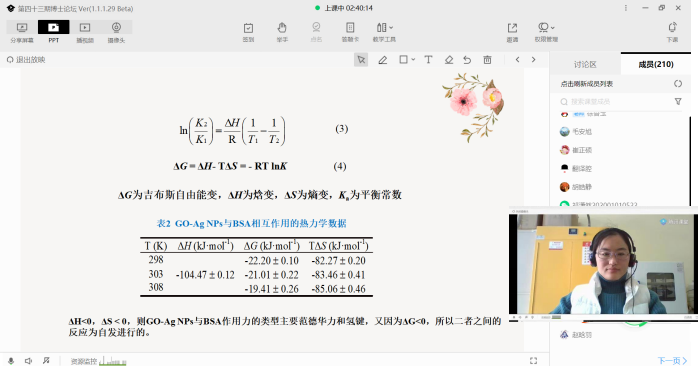Click exit slideshow button
Viewport: 699px width, 366px height.
click(26, 60)
